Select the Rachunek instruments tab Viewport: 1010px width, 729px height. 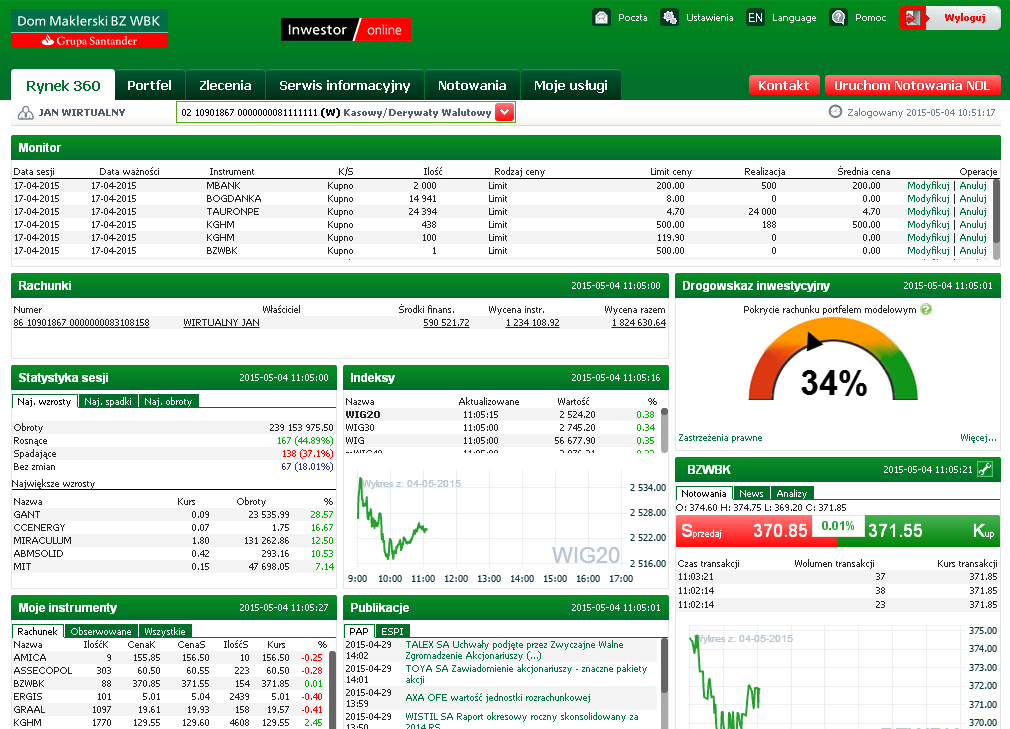click(37, 632)
